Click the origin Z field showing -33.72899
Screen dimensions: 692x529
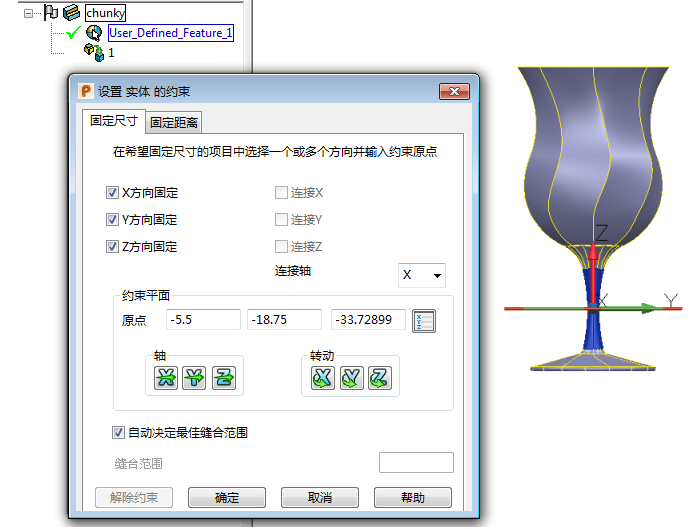pos(368,320)
